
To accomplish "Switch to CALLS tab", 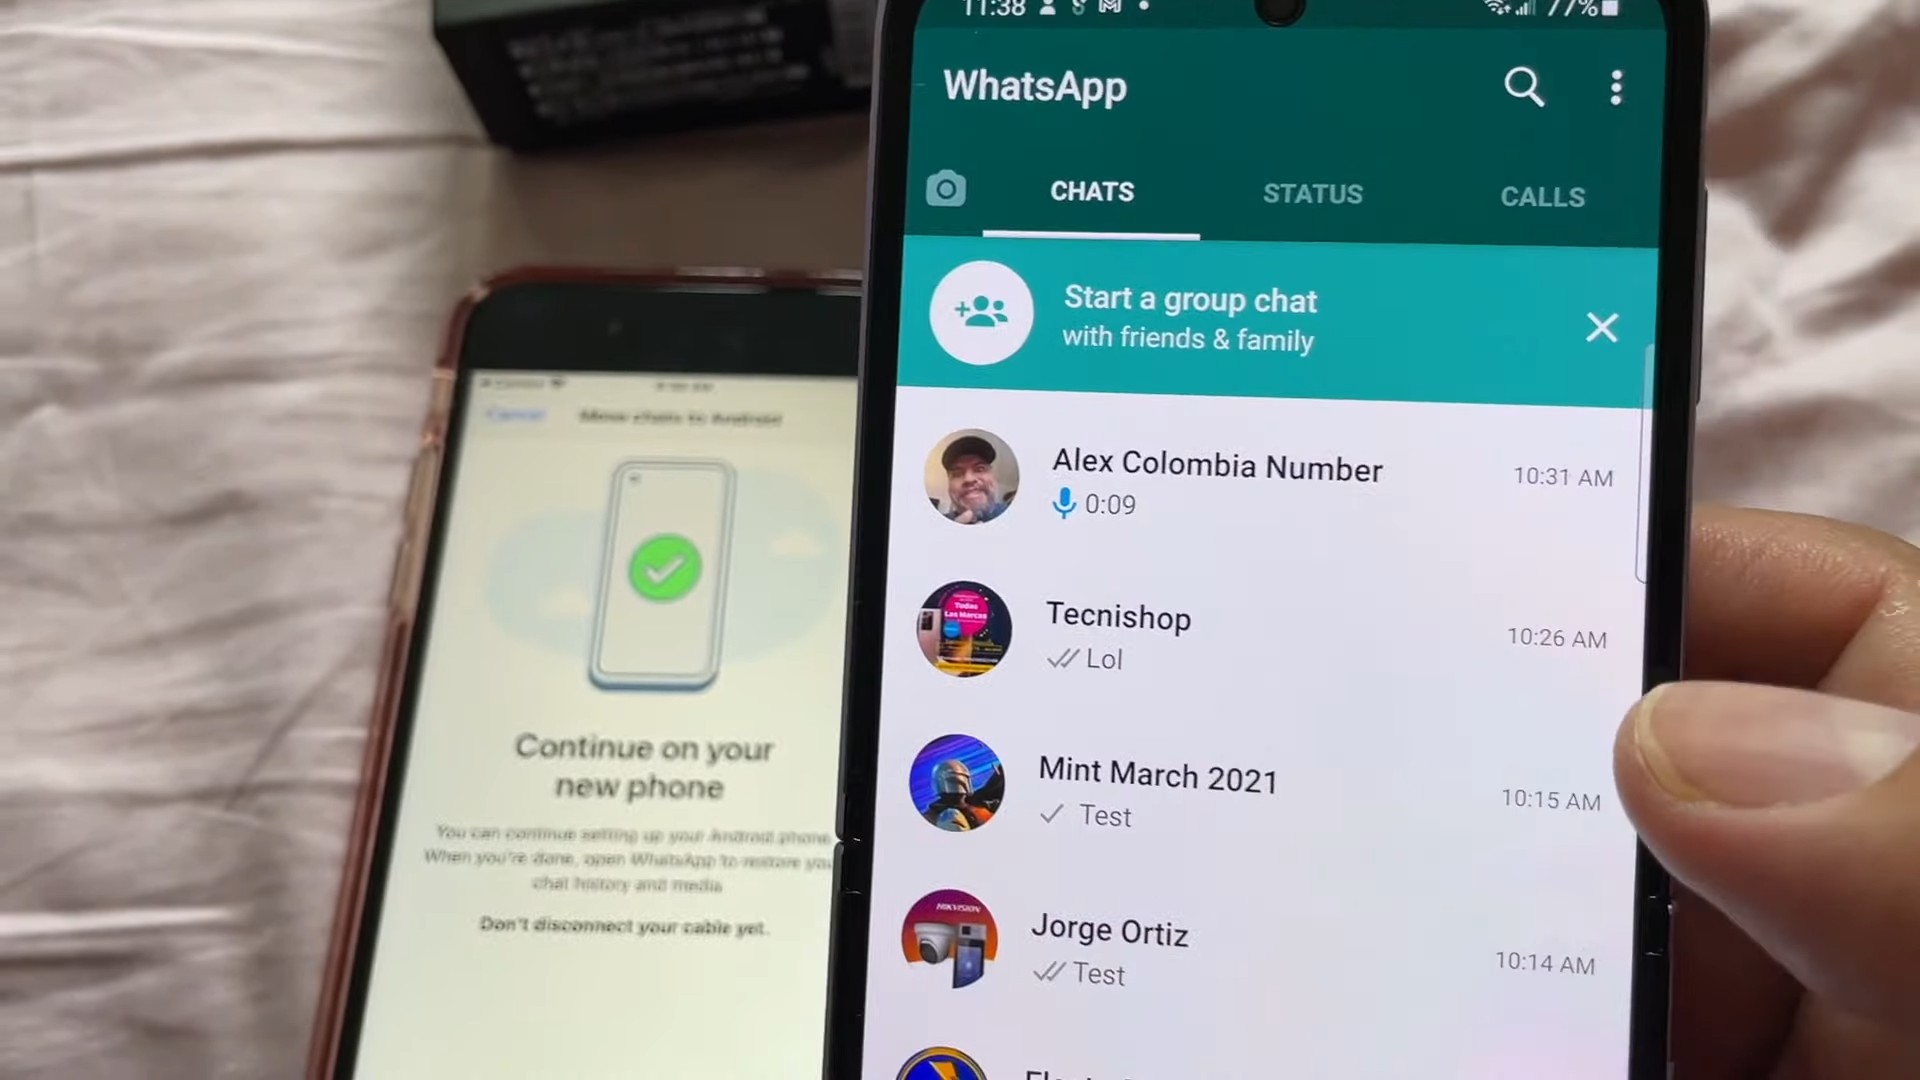I will (1543, 195).
